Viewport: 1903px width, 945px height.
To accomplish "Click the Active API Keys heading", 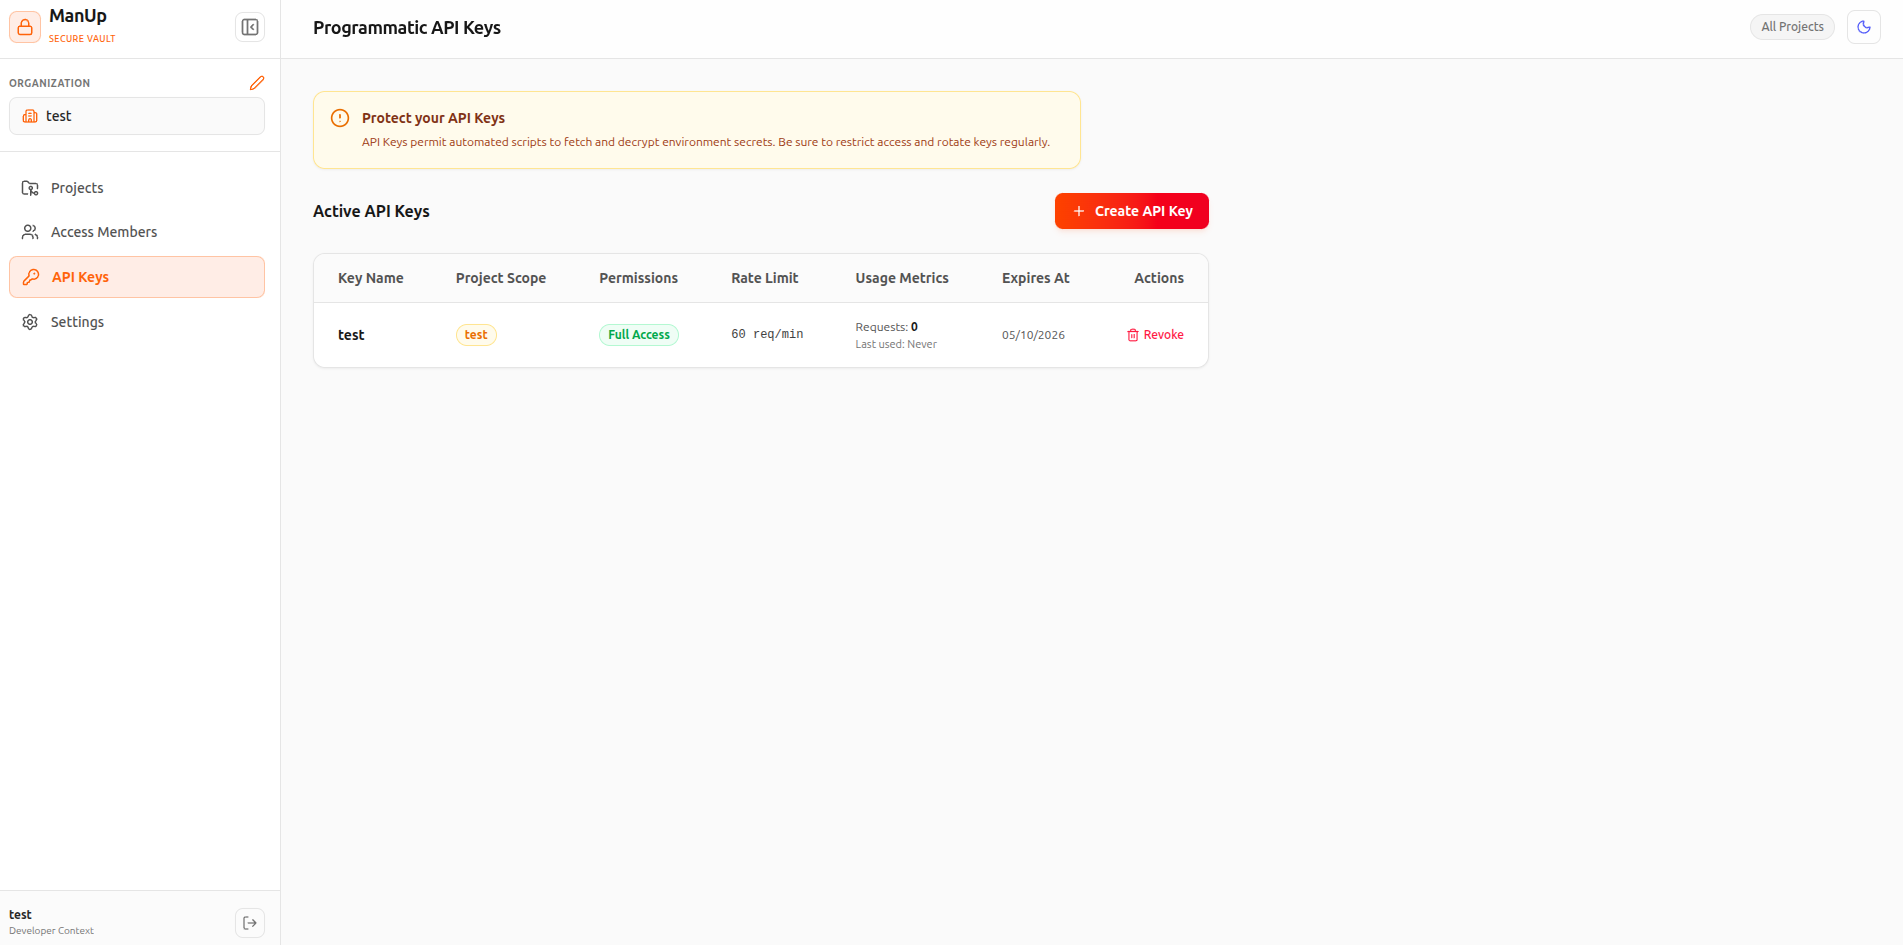I will (371, 211).
